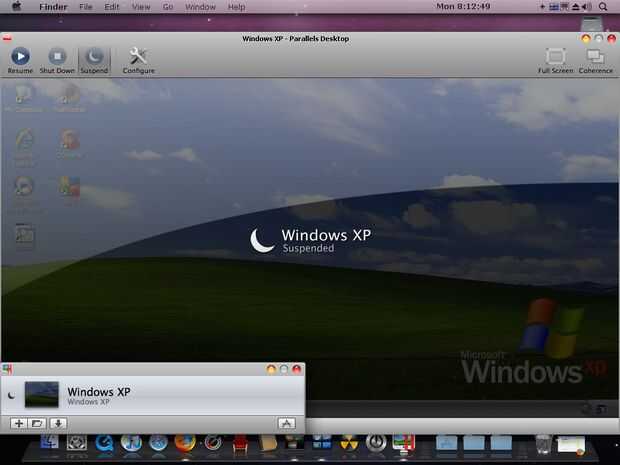Screen dimensions: 620x465
Task: Select the Windows XP thumbnail in VM list
Action: pos(42,394)
